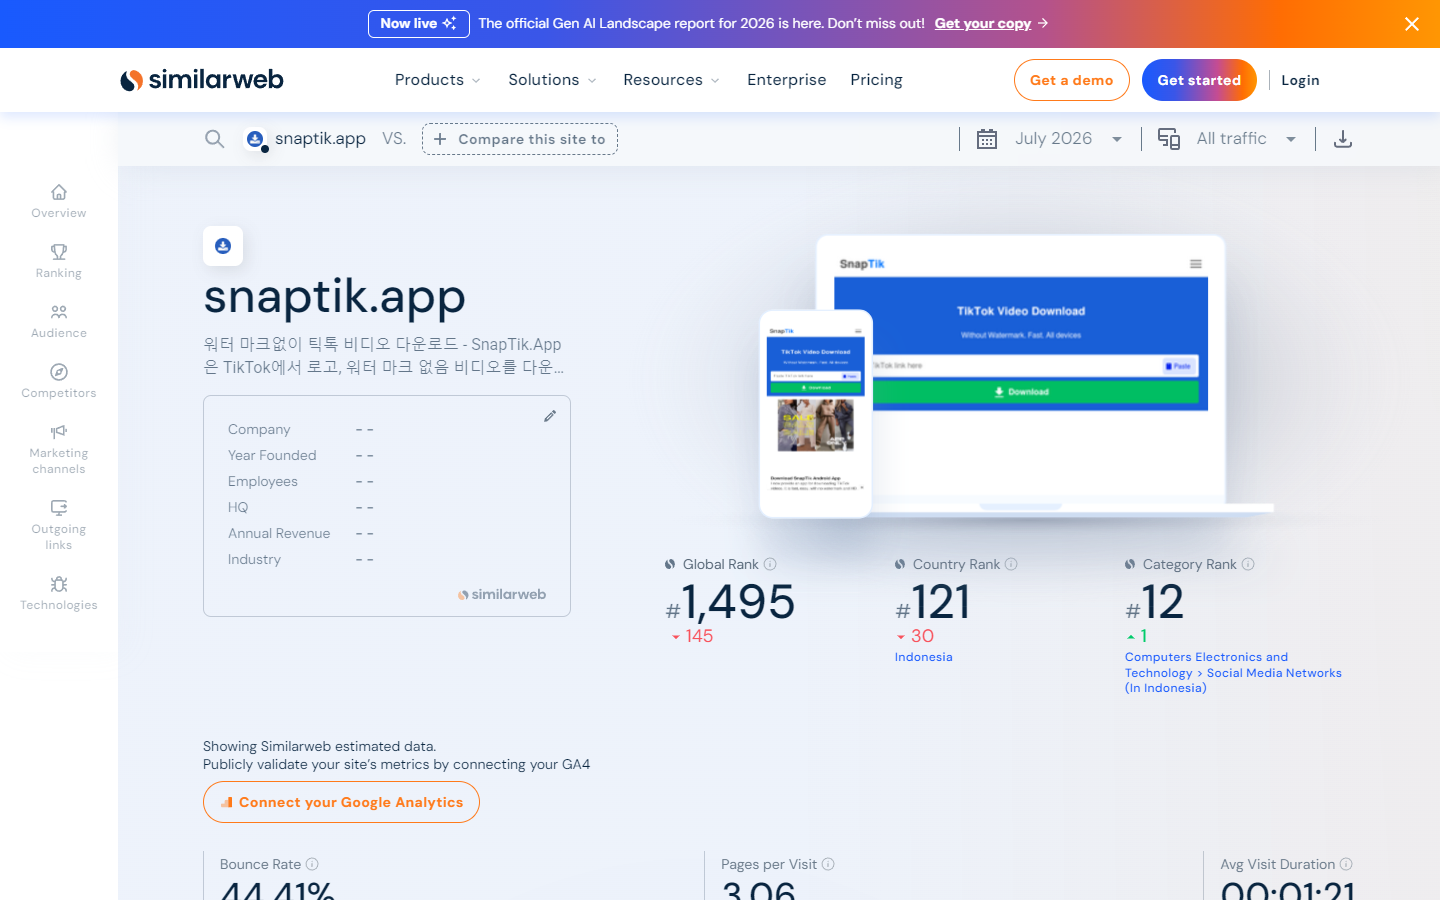Screen dimensions: 1440x900
Task: Click the Global Rank change value 145
Action: [699, 636]
